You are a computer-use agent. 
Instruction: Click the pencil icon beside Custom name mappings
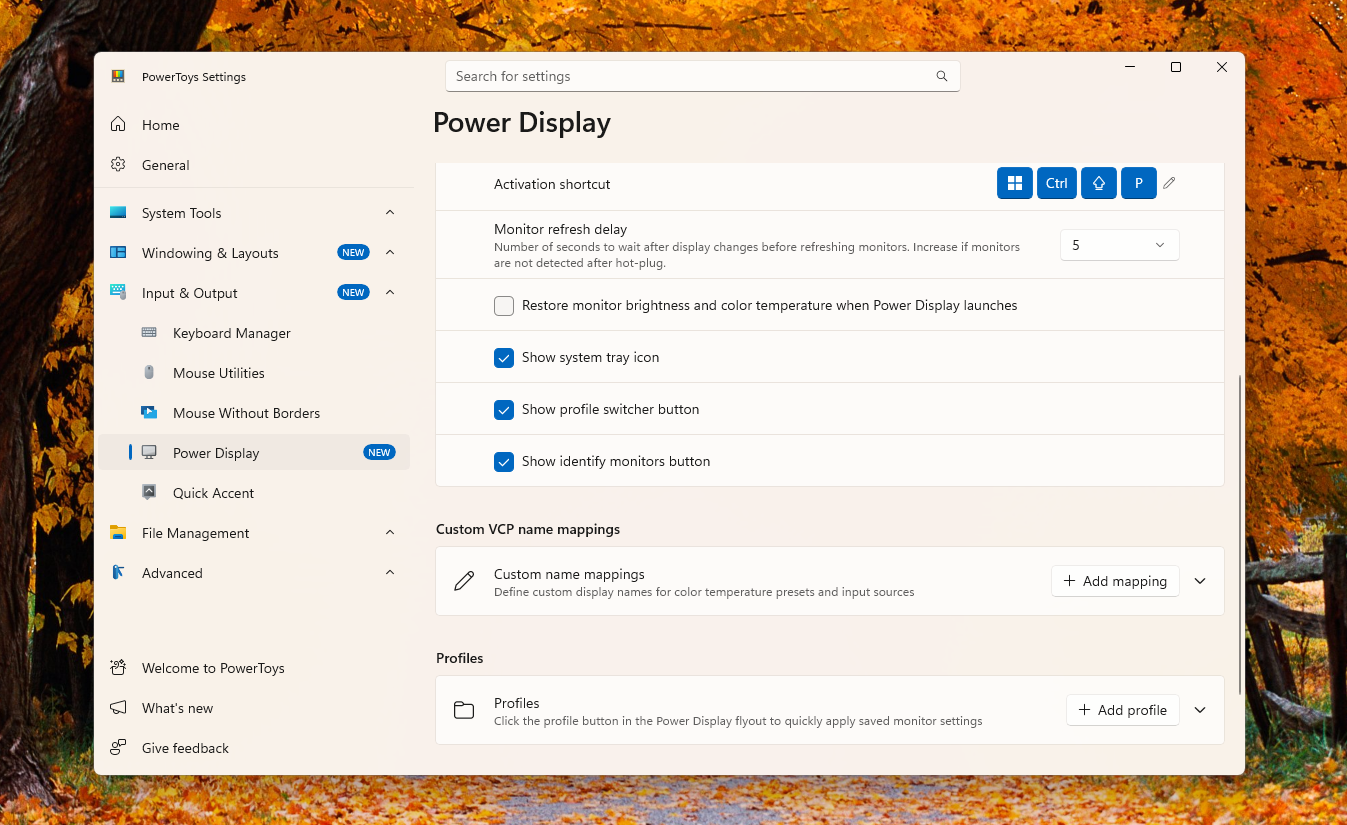pos(464,581)
